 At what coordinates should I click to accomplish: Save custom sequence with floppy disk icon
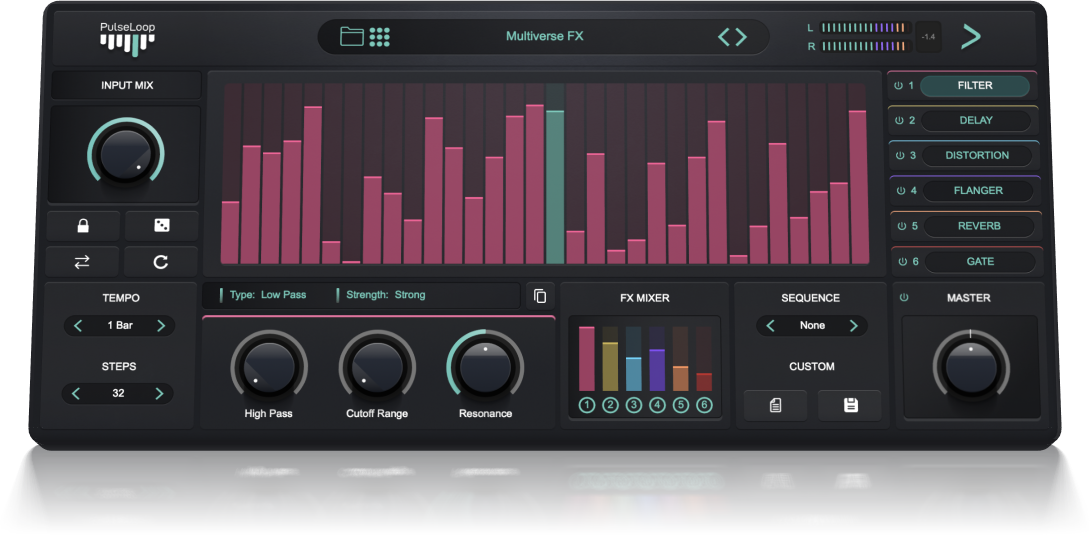tap(850, 405)
